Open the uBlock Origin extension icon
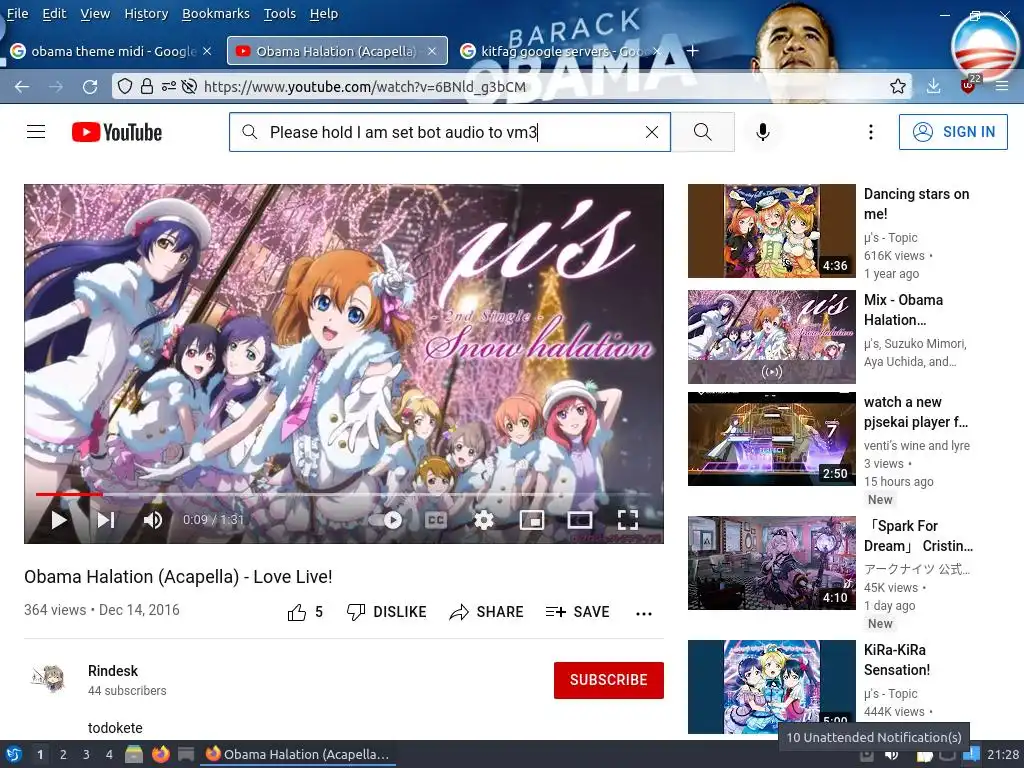Viewport: 1024px width, 768px height. [968, 86]
